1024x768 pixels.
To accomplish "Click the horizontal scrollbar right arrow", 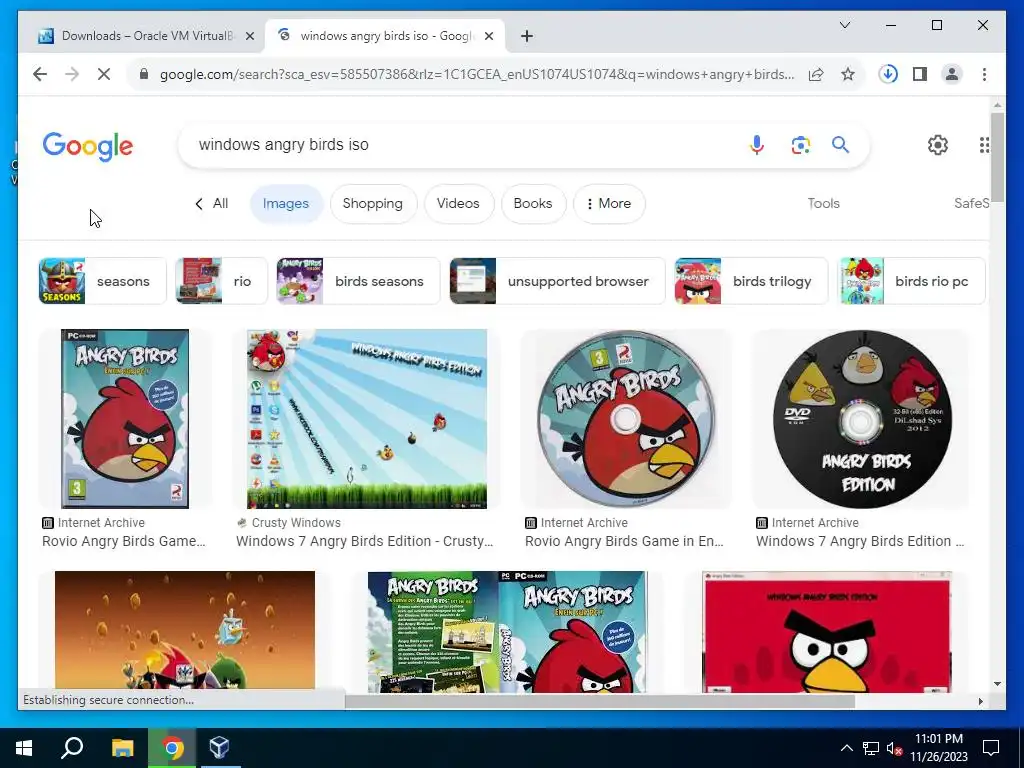I will 980,701.
